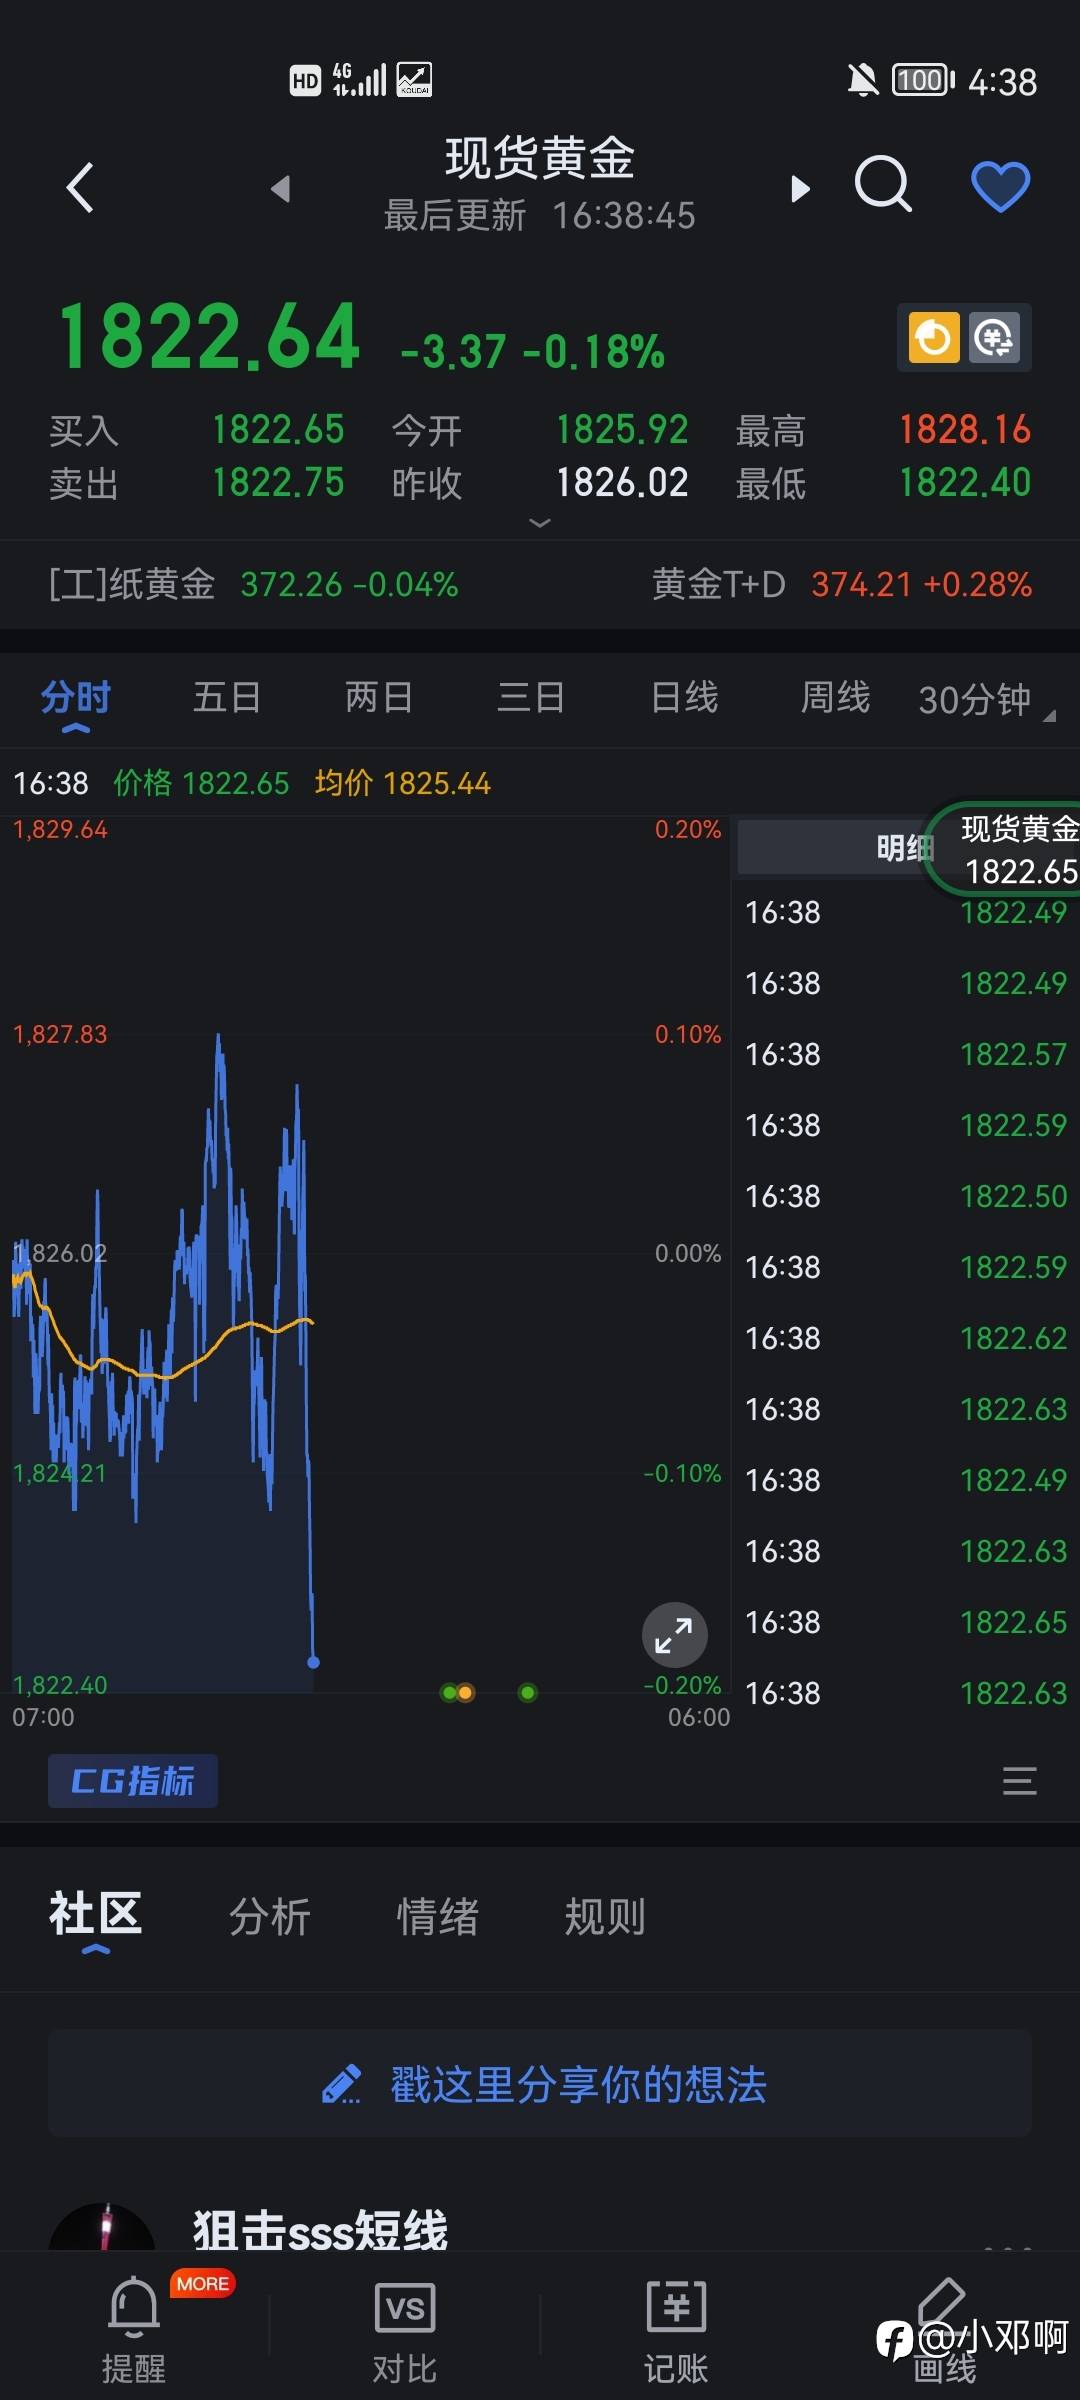Open 黄金T+D 374.21 quote

pyautogui.click(x=841, y=584)
